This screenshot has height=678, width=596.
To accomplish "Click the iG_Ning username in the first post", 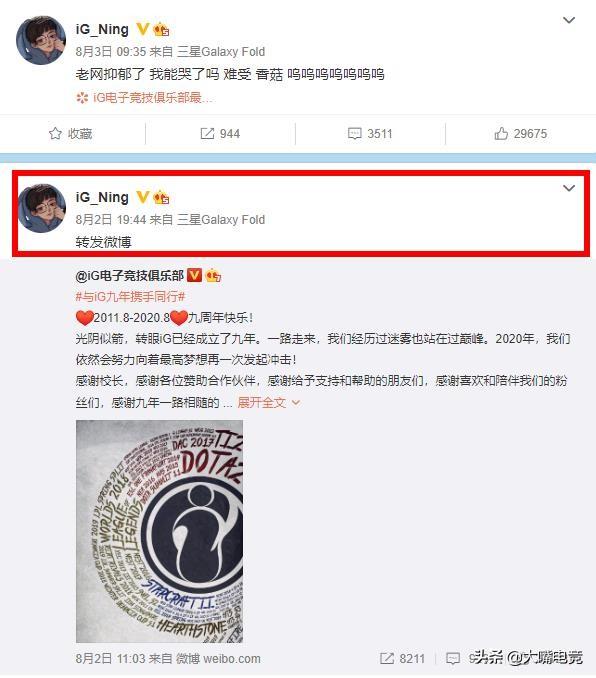I will point(102,29).
